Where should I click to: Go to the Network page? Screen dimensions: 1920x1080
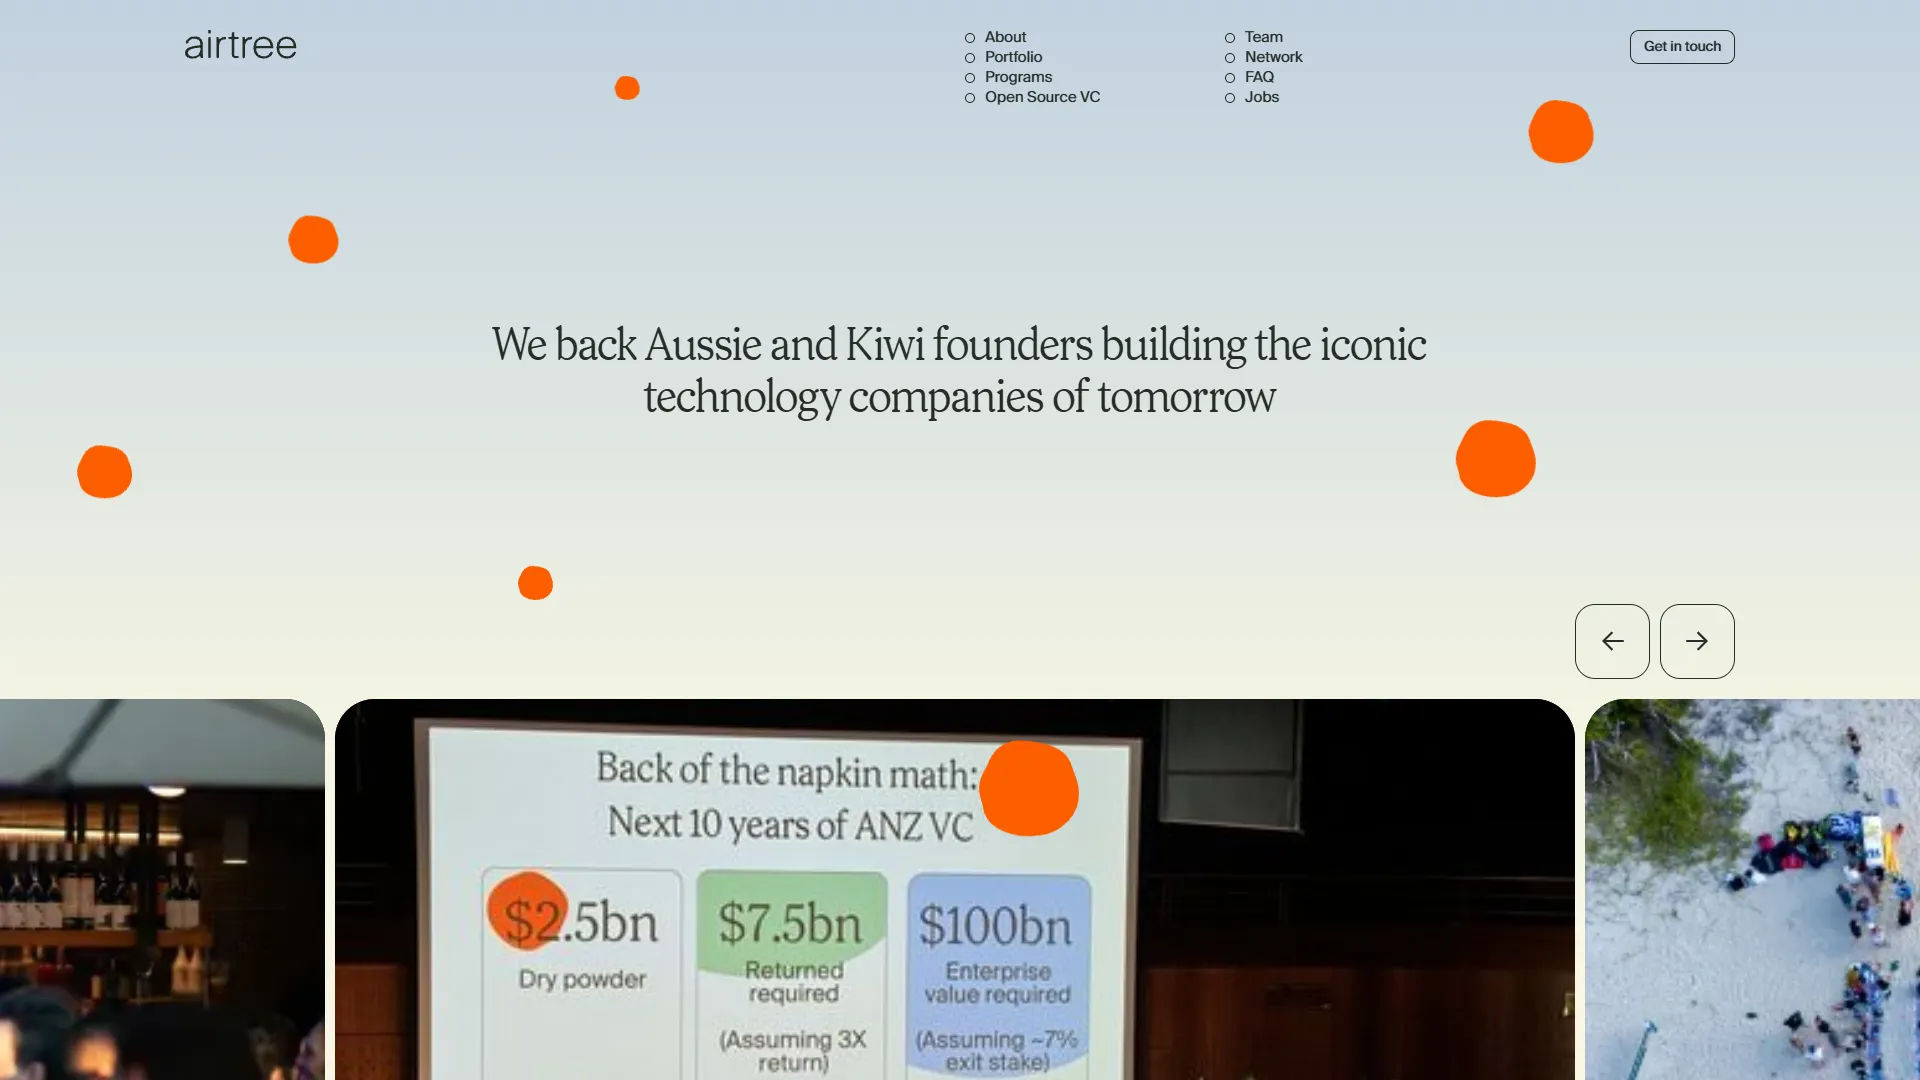[x=1273, y=57]
